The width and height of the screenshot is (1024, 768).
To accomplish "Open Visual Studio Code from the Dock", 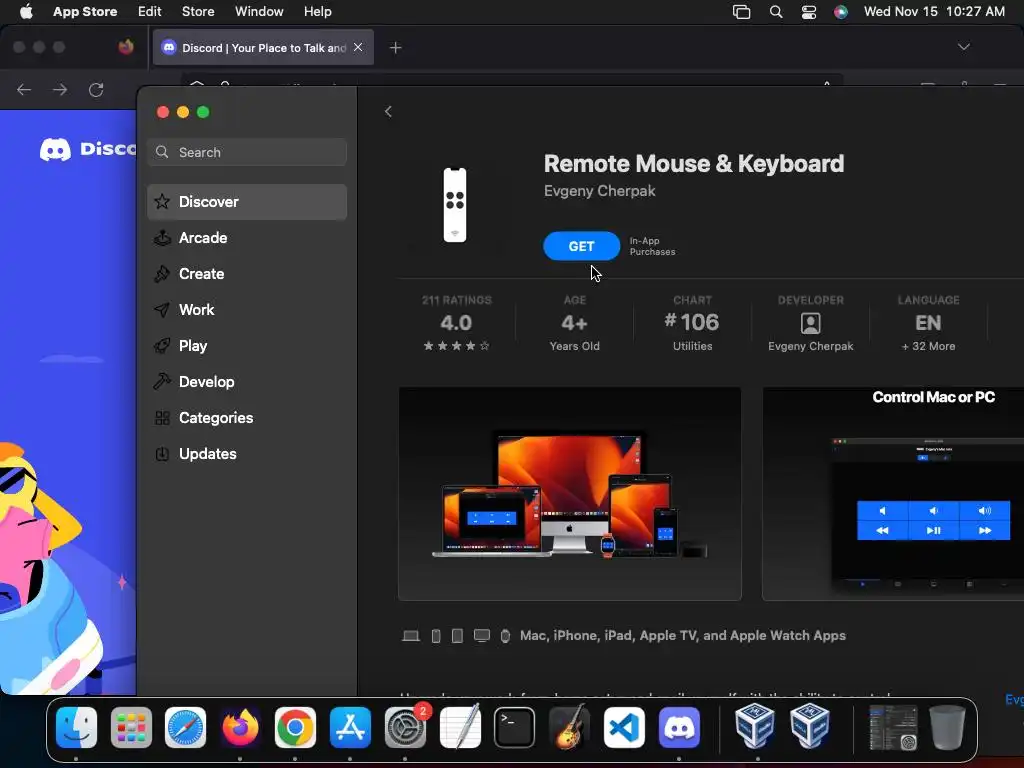I will [x=624, y=728].
